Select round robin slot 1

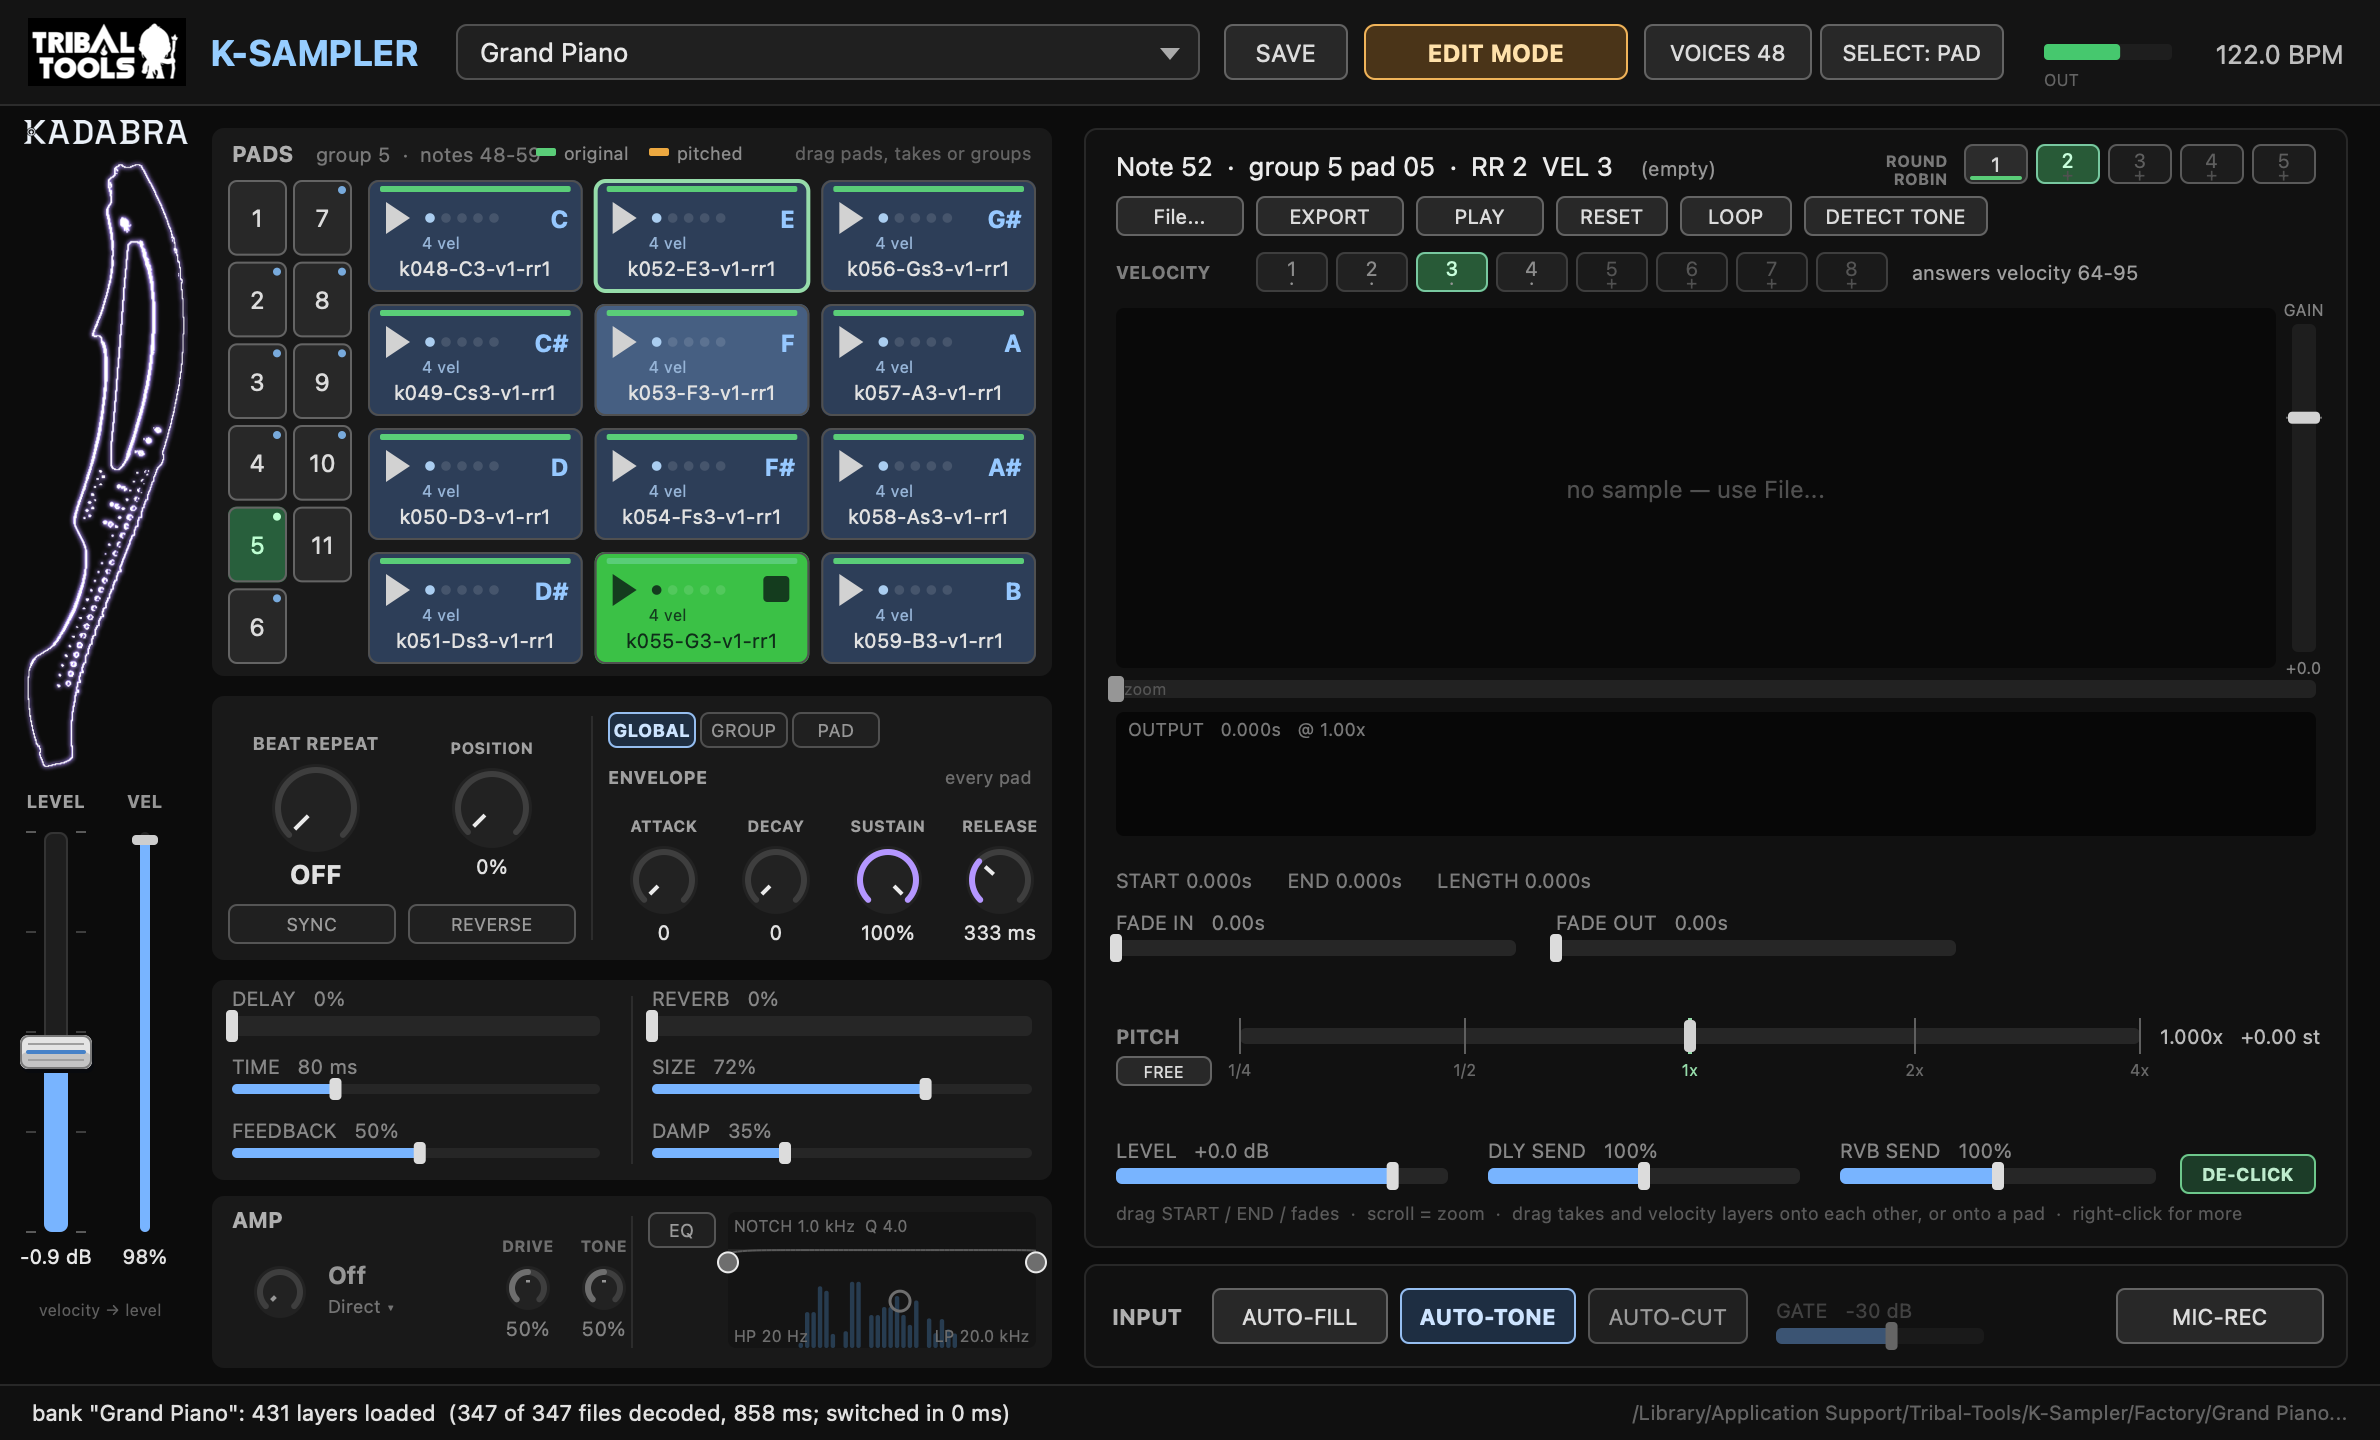coord(1995,164)
